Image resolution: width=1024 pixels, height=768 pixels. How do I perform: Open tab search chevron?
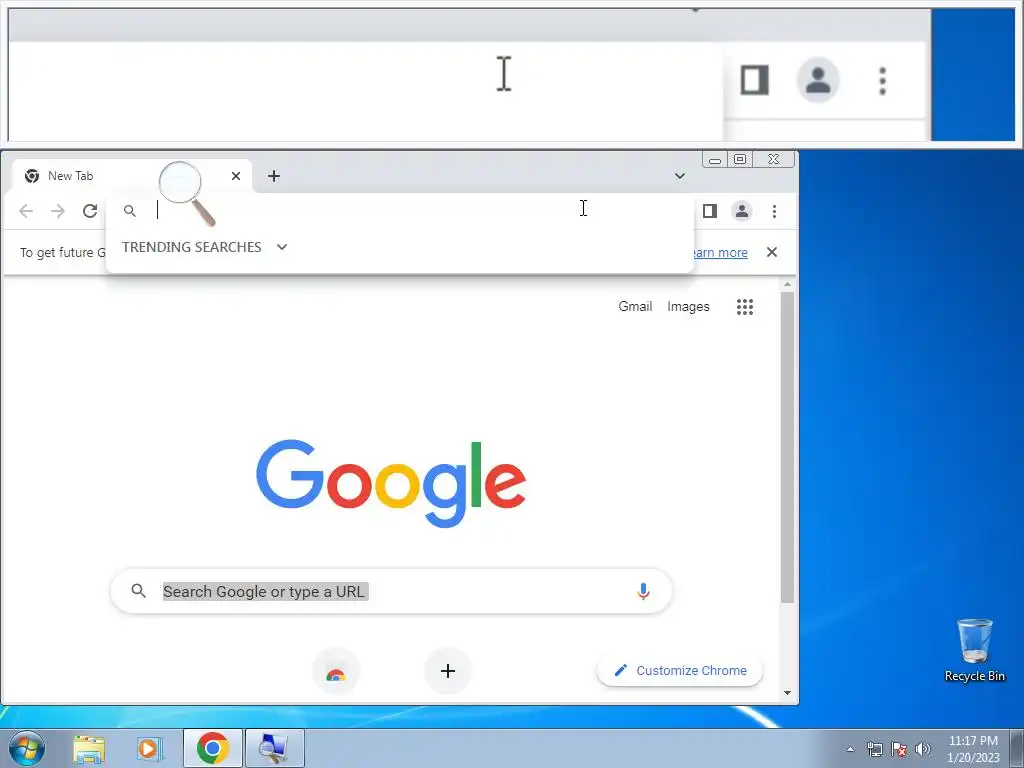(x=680, y=176)
